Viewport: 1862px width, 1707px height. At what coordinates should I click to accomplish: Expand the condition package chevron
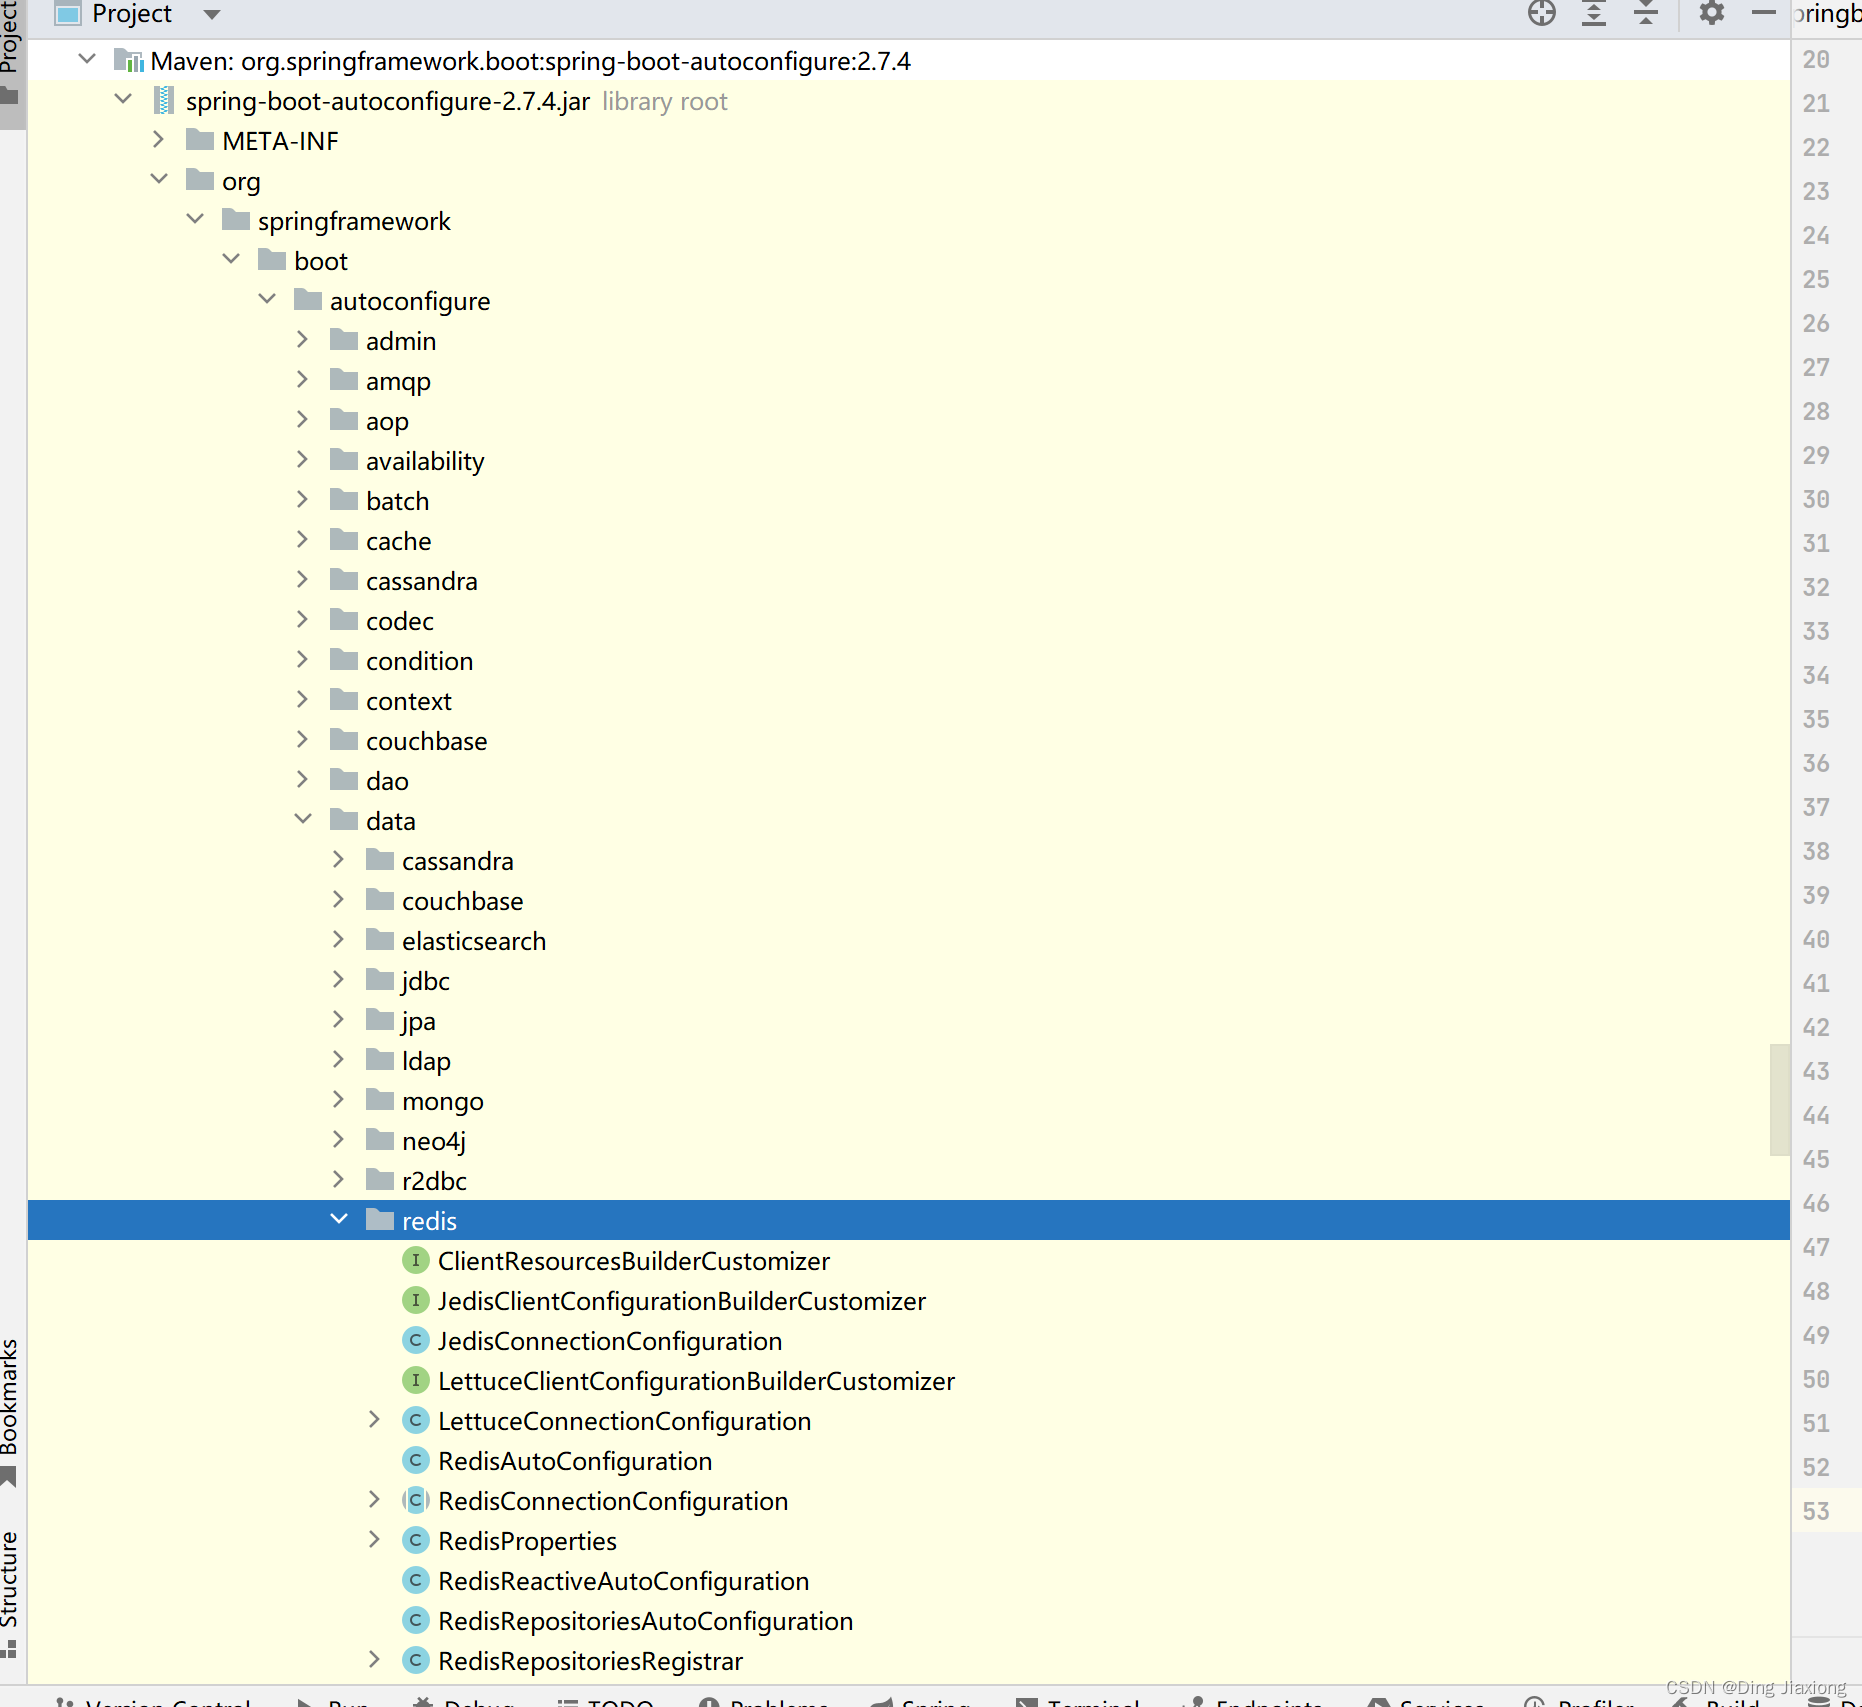click(303, 660)
